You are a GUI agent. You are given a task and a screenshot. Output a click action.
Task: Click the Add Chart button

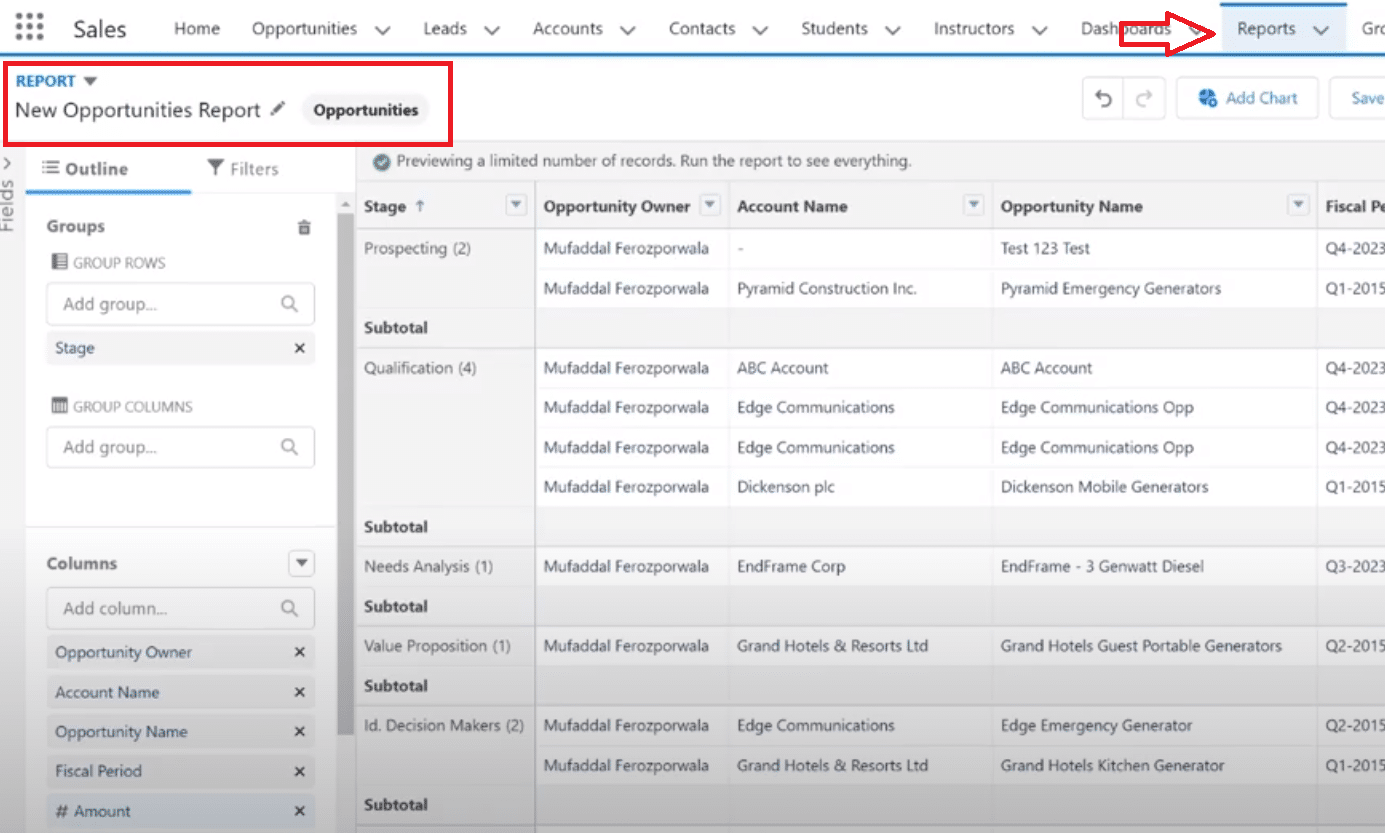pyautogui.click(x=1247, y=98)
